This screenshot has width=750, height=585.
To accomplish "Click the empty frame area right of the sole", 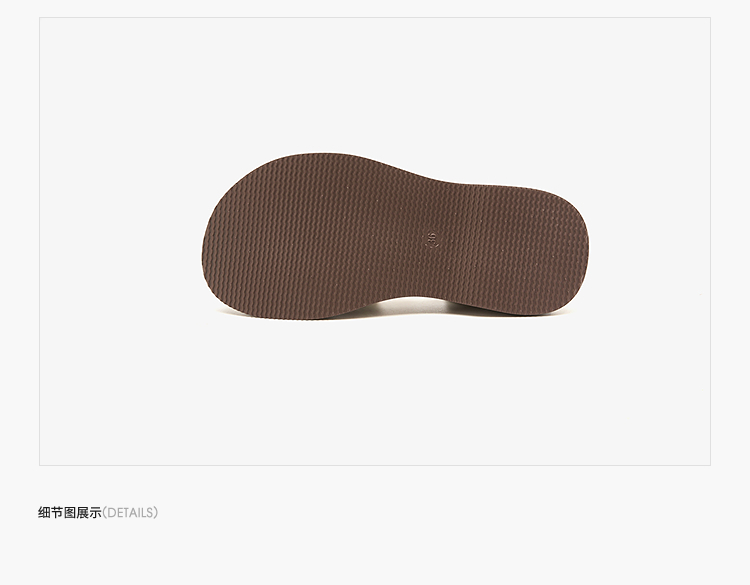I will (x=651, y=239).
